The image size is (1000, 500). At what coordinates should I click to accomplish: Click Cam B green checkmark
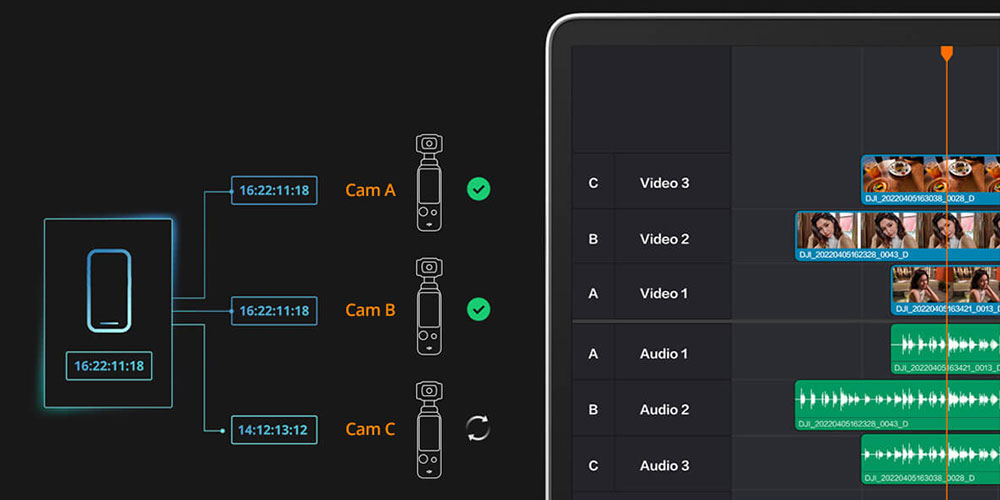tap(479, 310)
